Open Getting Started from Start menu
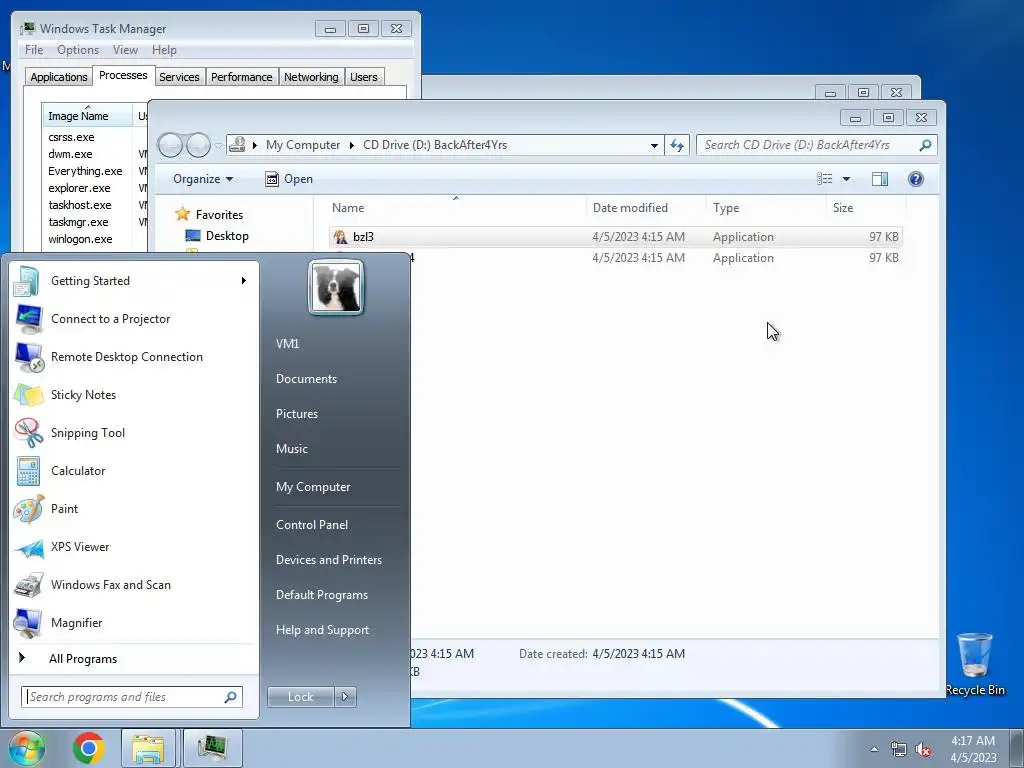 pyautogui.click(x=133, y=281)
